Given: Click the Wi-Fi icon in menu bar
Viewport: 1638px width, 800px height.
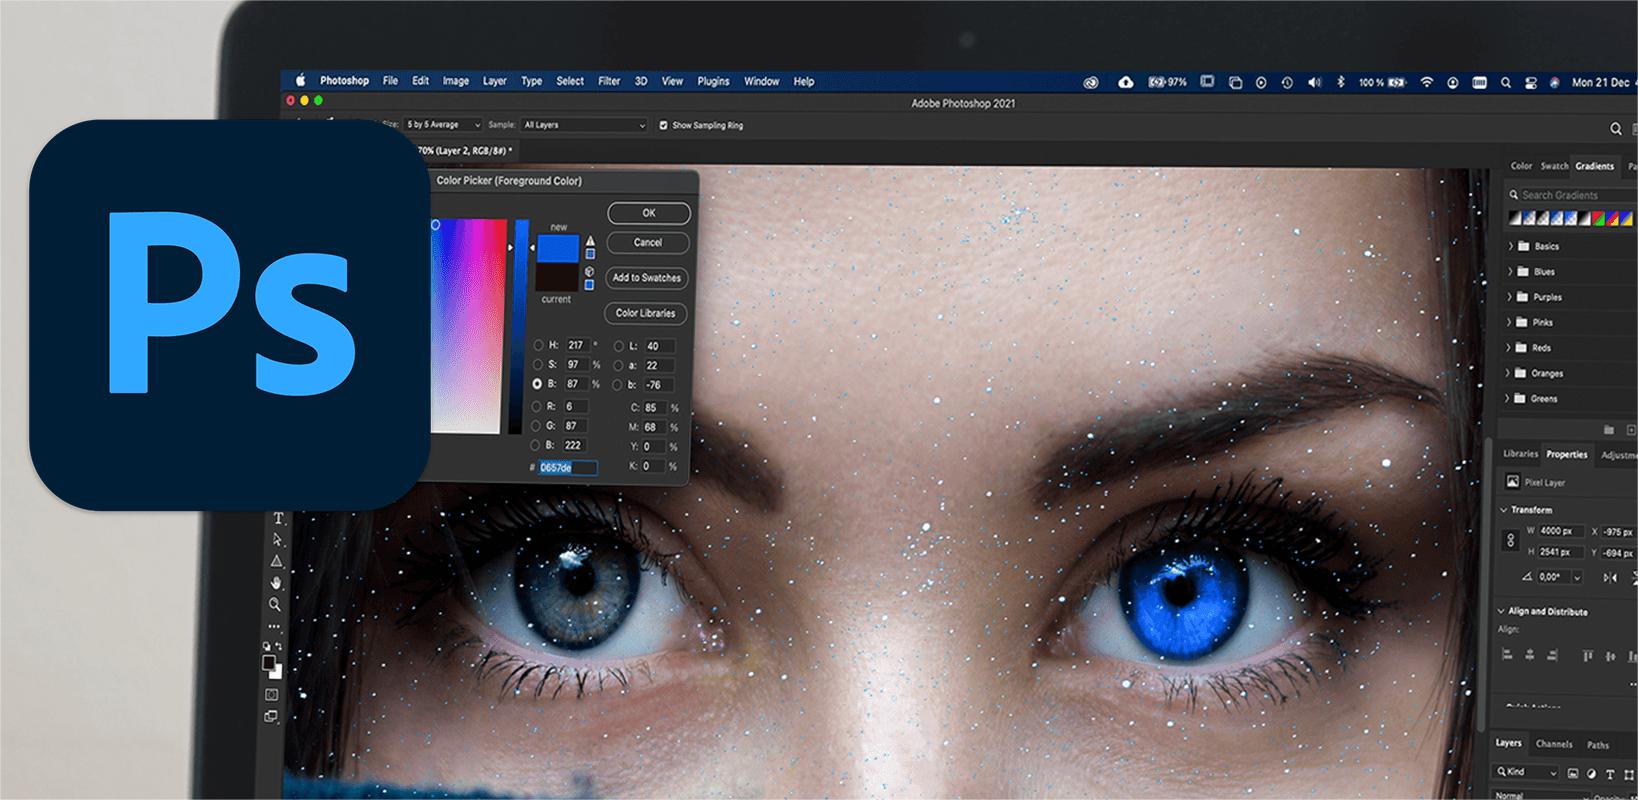Looking at the screenshot, I should pos(1427,82).
